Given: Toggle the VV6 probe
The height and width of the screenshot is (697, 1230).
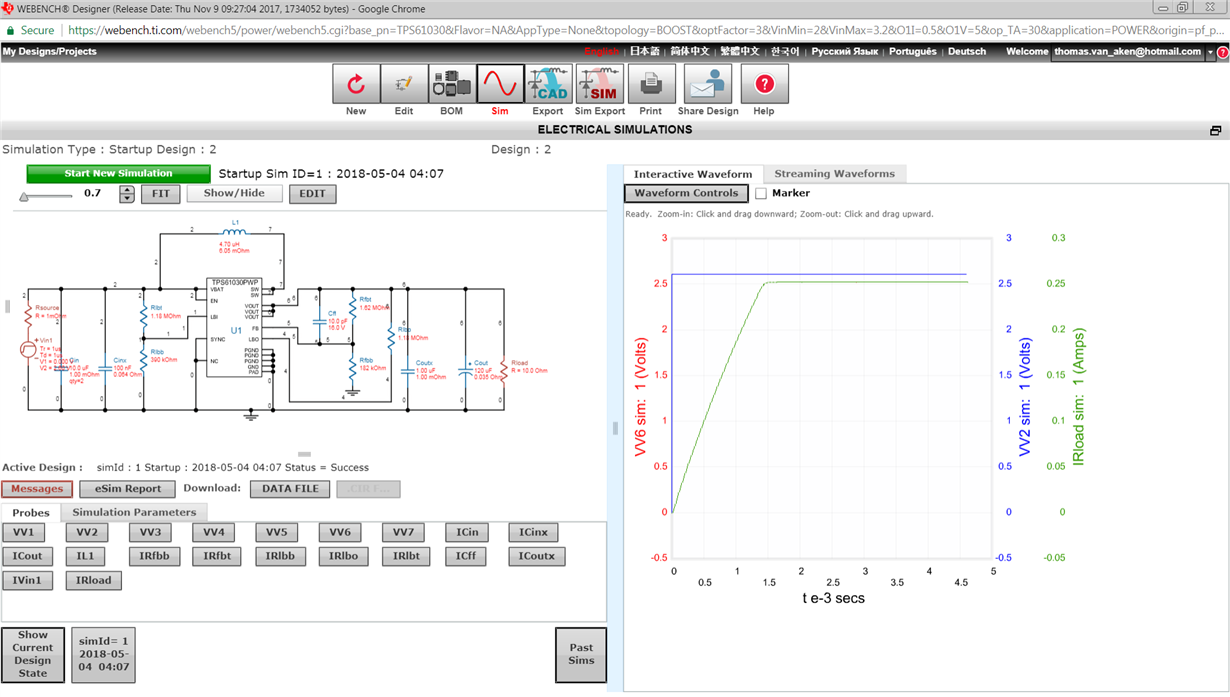Looking at the screenshot, I should [x=339, y=533].
